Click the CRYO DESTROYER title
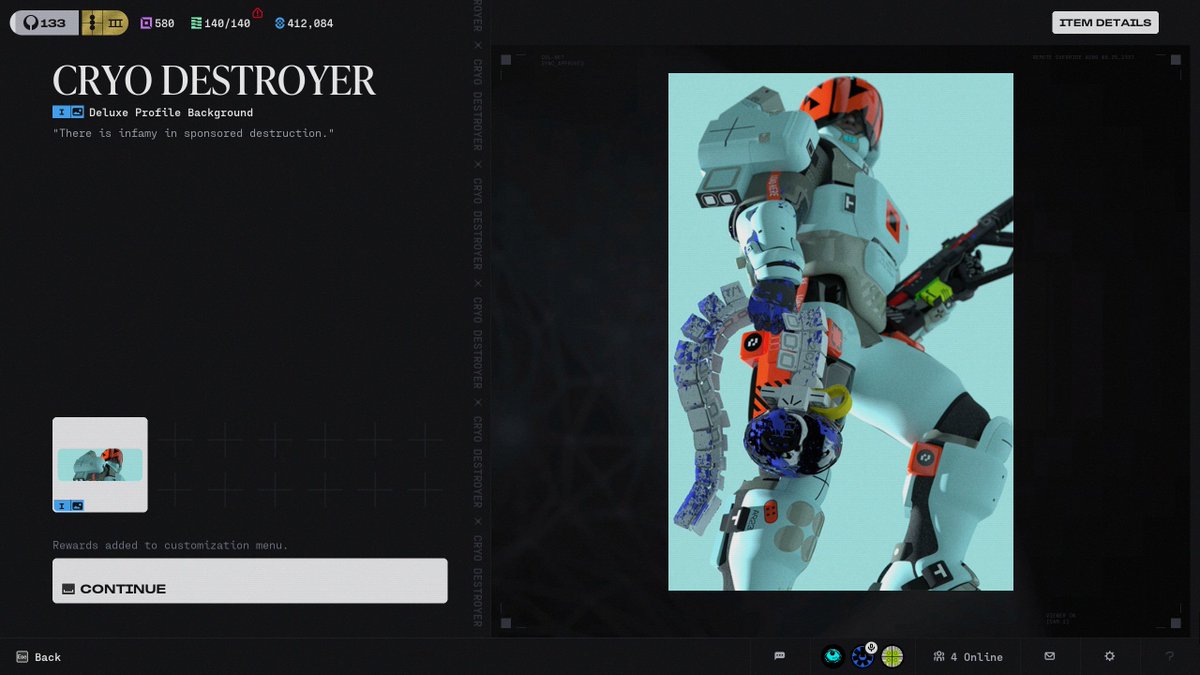 point(214,81)
